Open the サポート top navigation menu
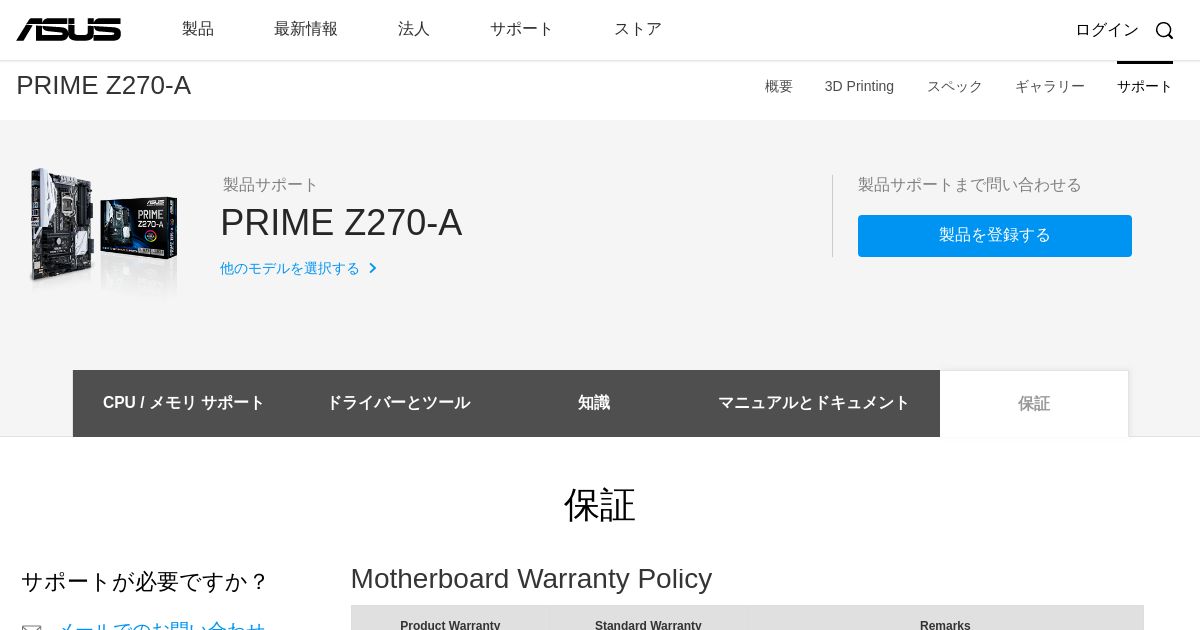The width and height of the screenshot is (1200, 630). point(522,29)
